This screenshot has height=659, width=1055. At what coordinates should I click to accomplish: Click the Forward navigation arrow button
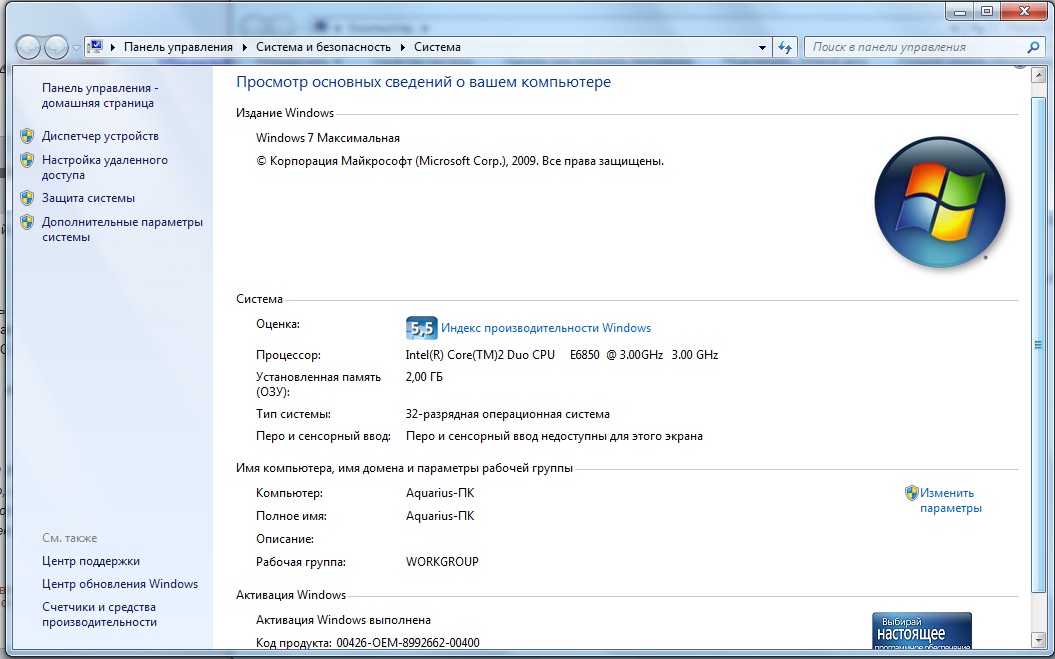[57, 47]
